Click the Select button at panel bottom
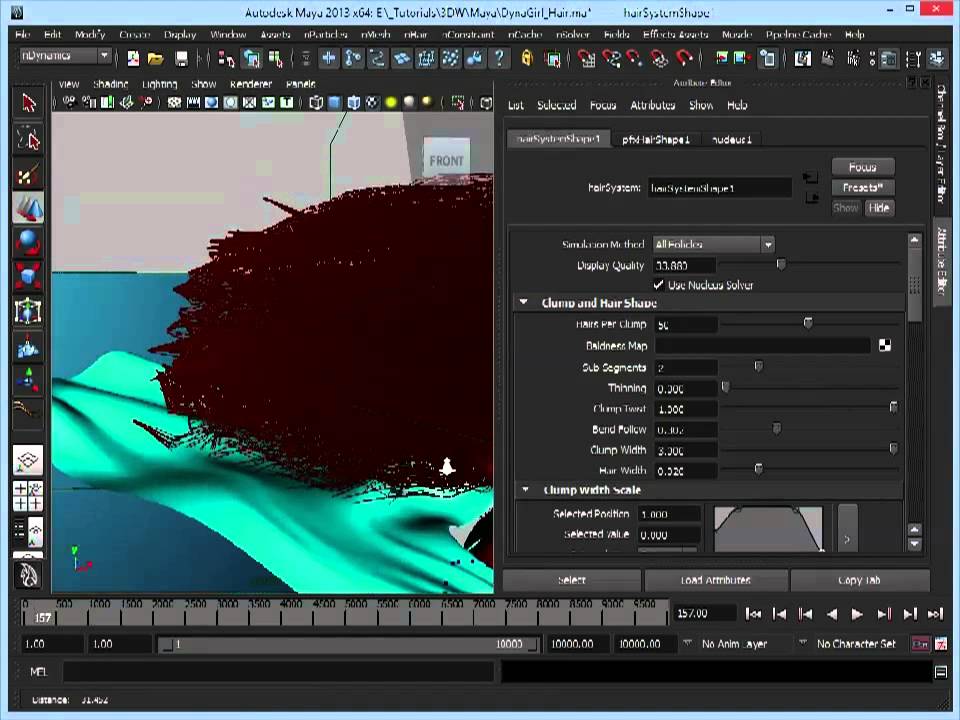The image size is (960, 720). click(x=572, y=580)
